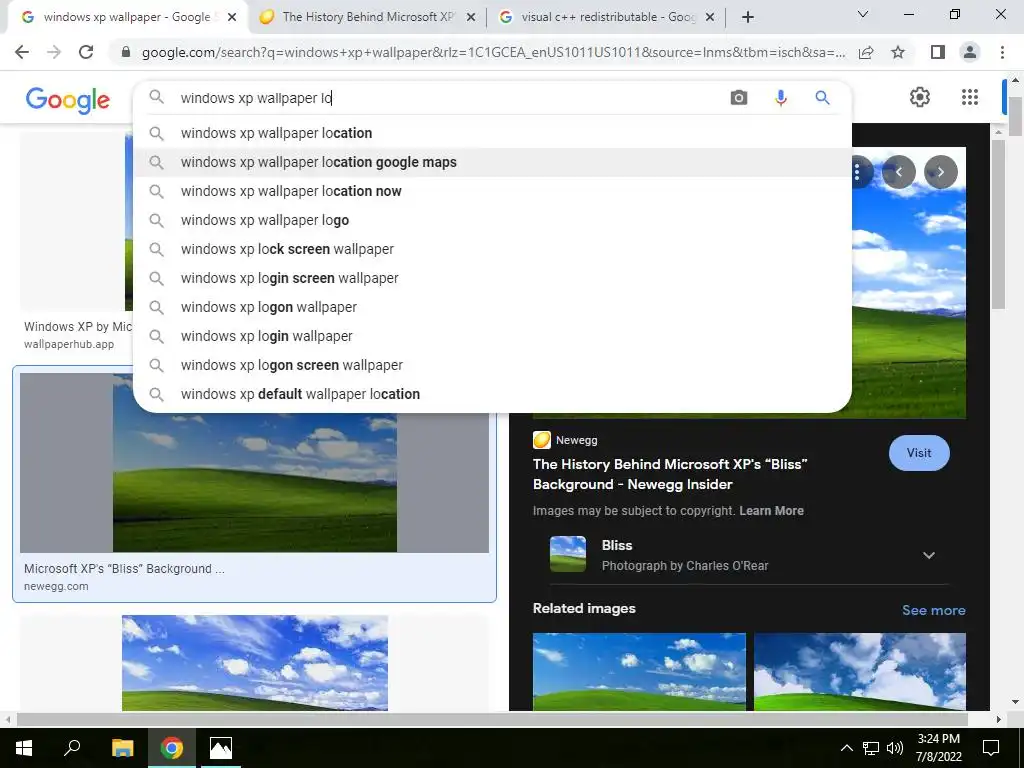Screen dimensions: 1024x768
Task: Share this page icon in address bar
Action: pyautogui.click(x=866, y=52)
